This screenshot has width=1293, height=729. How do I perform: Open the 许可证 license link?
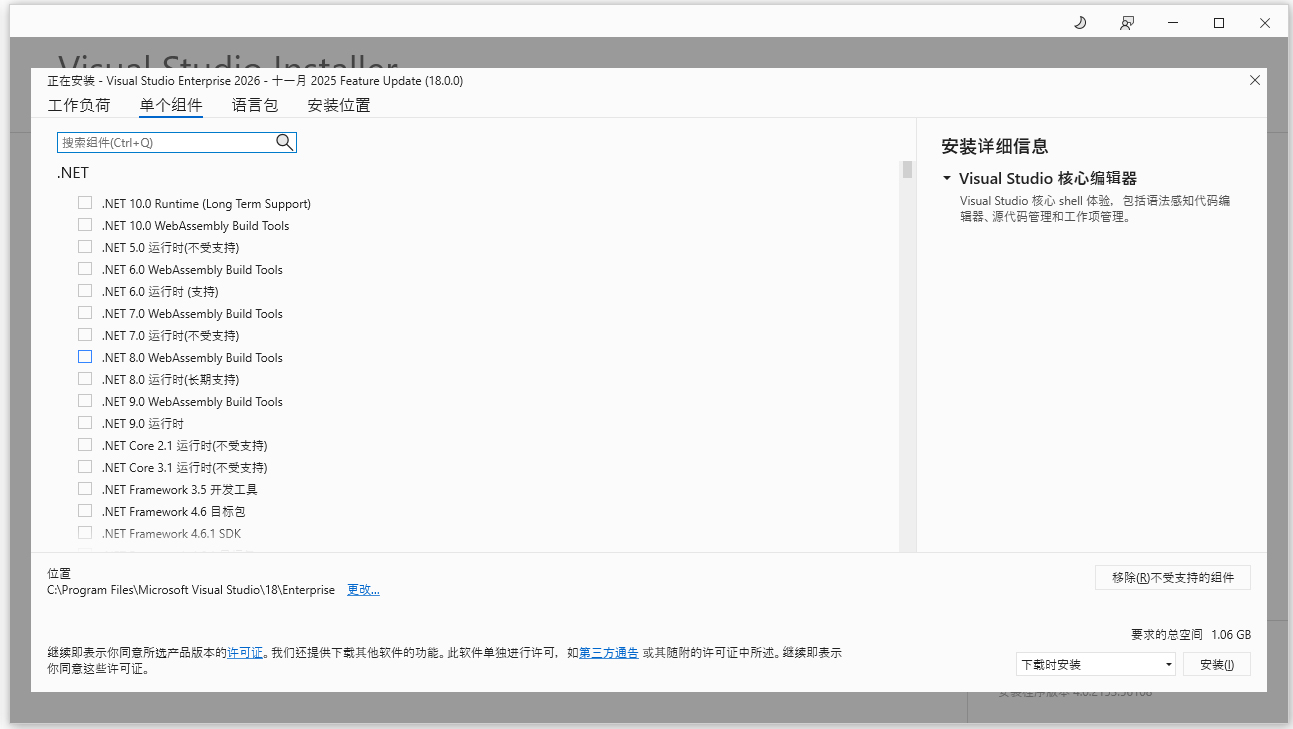pos(245,652)
